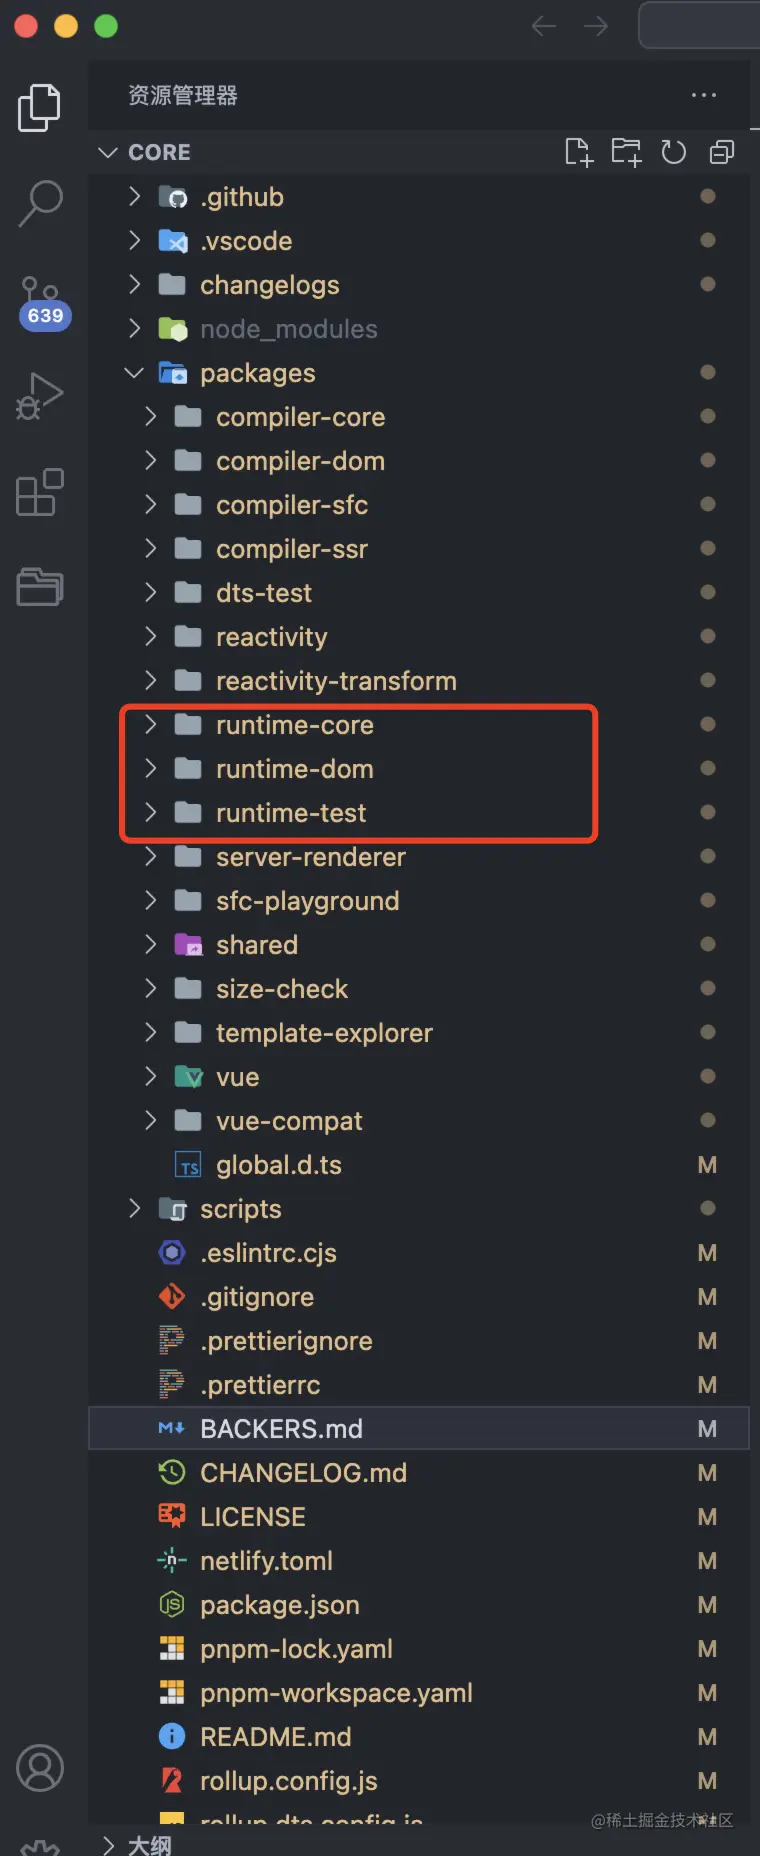Open the Extensions view icon
This screenshot has height=1856, width=760.
coord(40,491)
